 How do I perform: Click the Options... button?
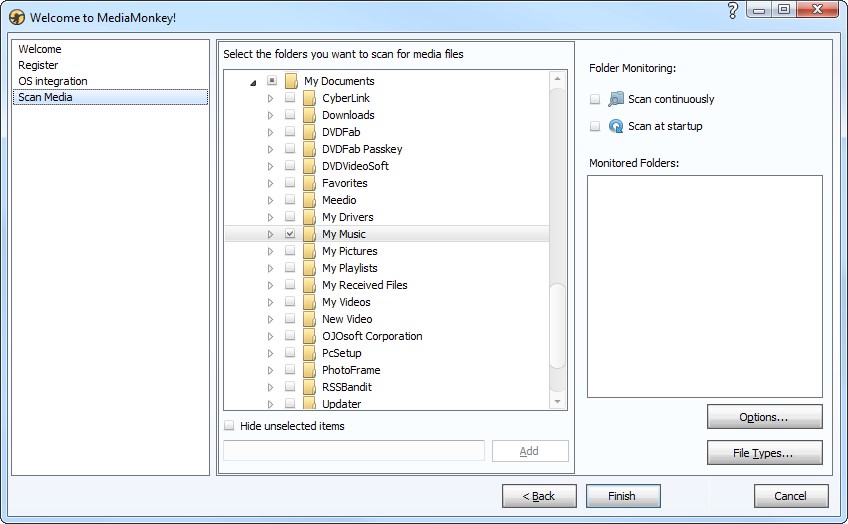tap(764, 417)
